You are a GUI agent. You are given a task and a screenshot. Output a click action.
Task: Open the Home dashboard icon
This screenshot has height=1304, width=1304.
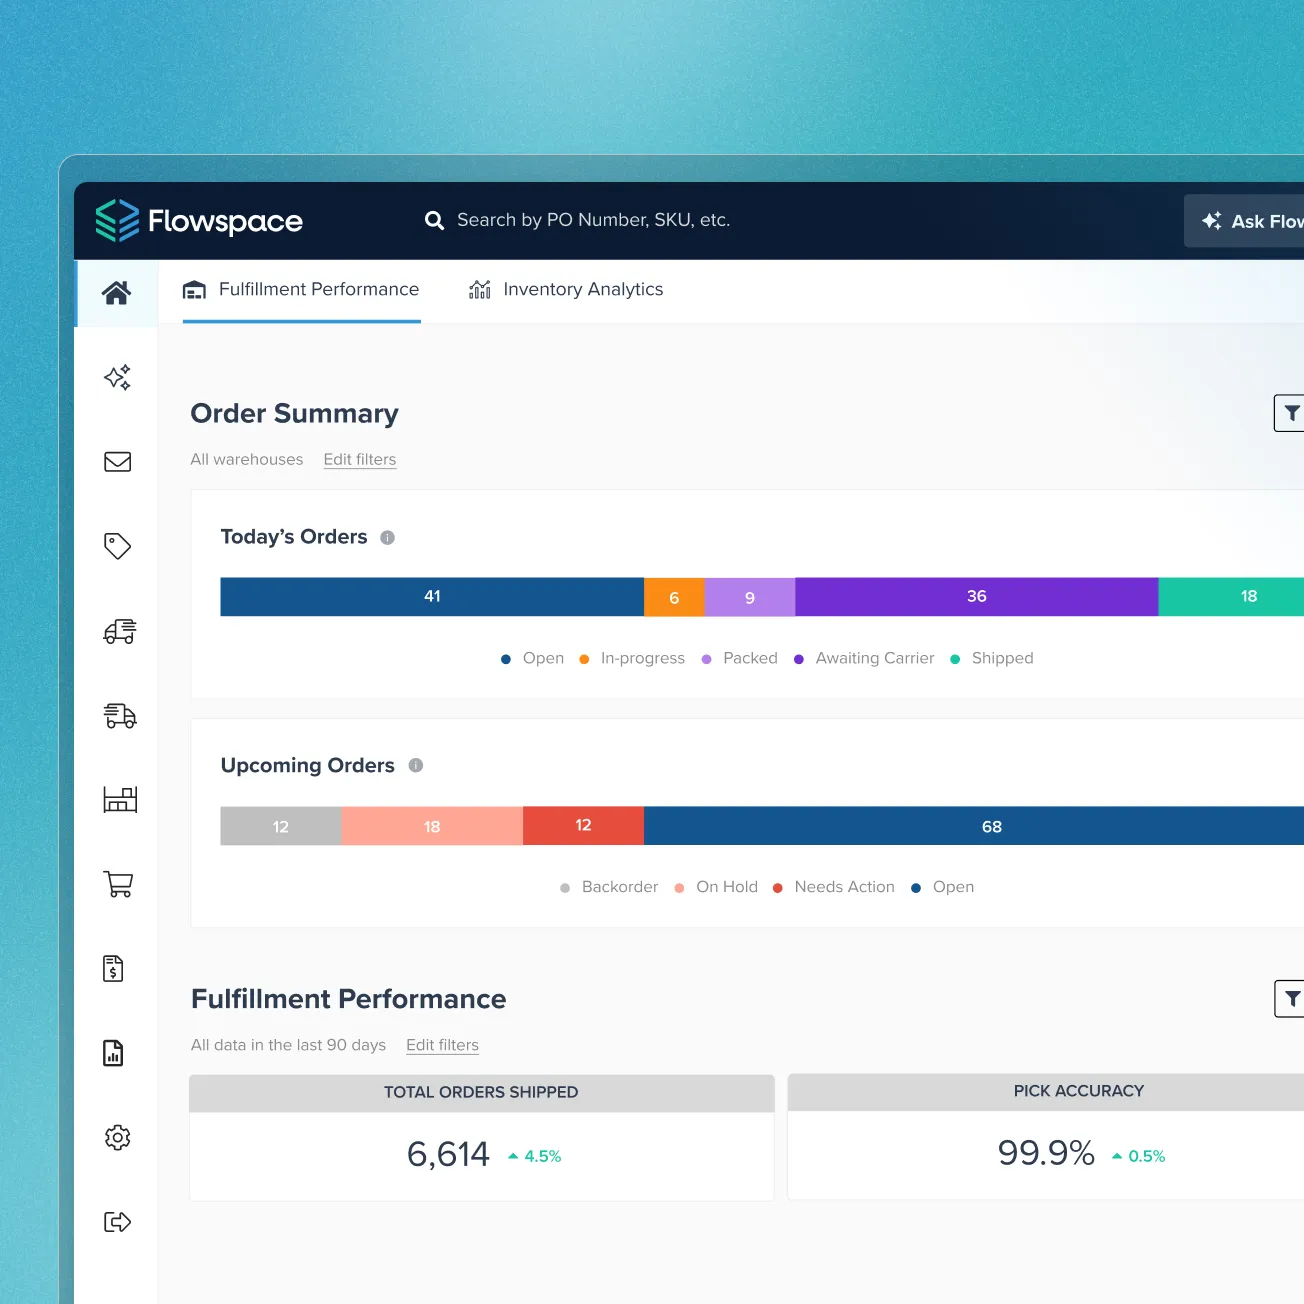click(x=116, y=292)
